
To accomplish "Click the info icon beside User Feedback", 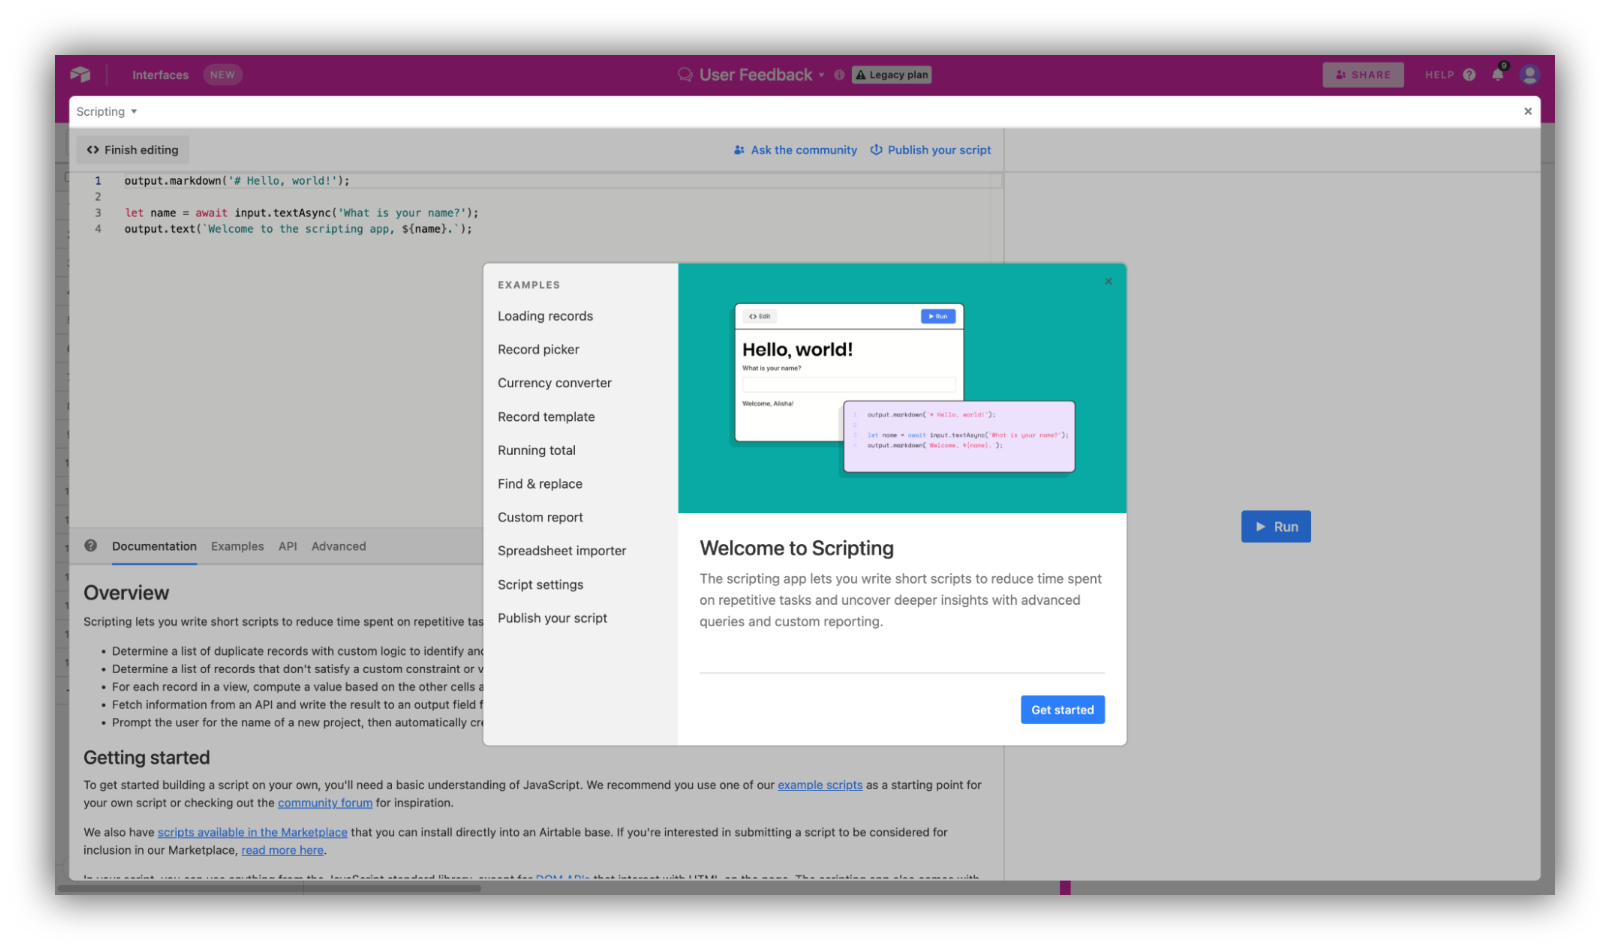I will pyautogui.click(x=839, y=75).
